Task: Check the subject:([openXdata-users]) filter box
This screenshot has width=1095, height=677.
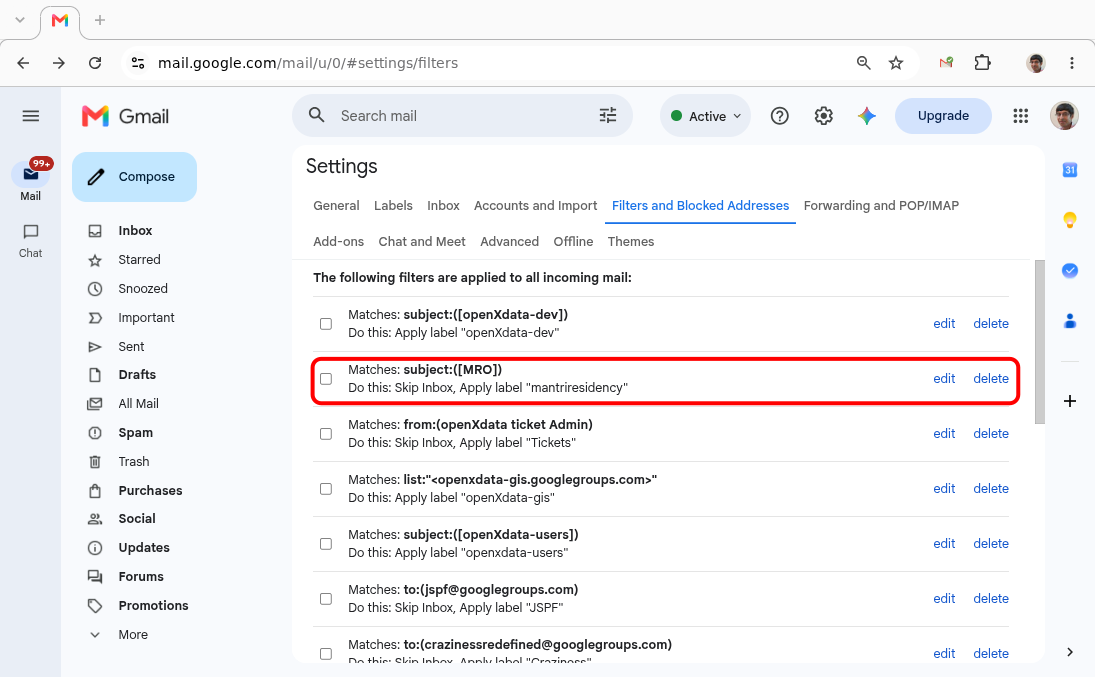Action: (326, 544)
